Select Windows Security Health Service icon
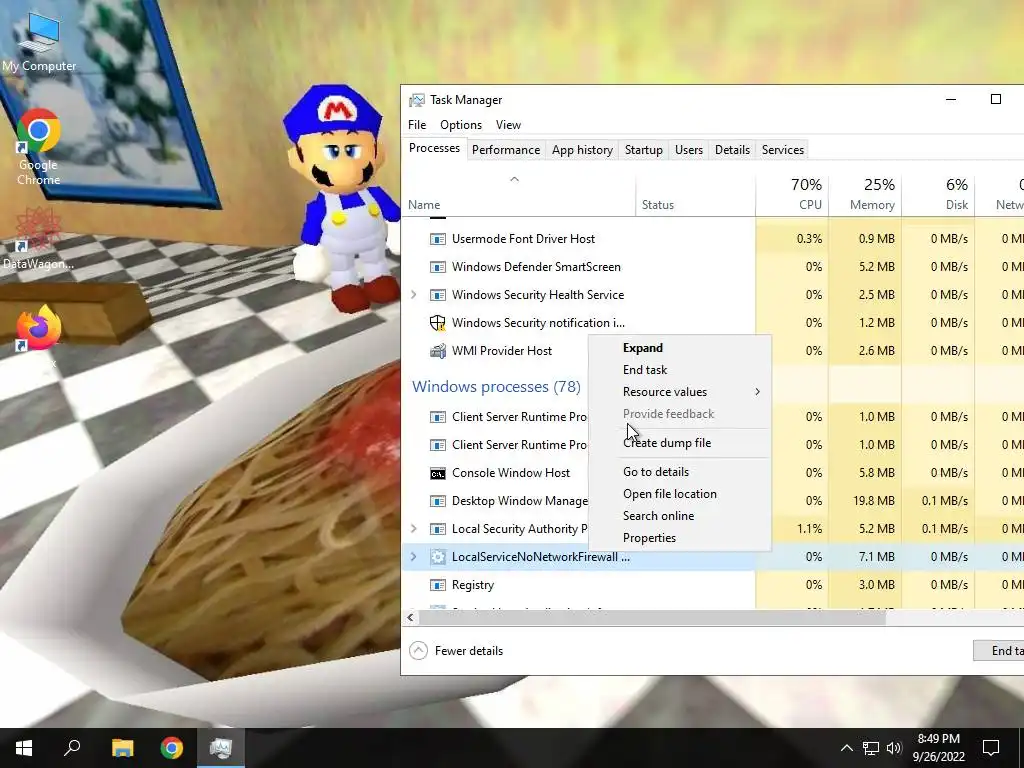This screenshot has width=1024, height=768. pos(438,295)
